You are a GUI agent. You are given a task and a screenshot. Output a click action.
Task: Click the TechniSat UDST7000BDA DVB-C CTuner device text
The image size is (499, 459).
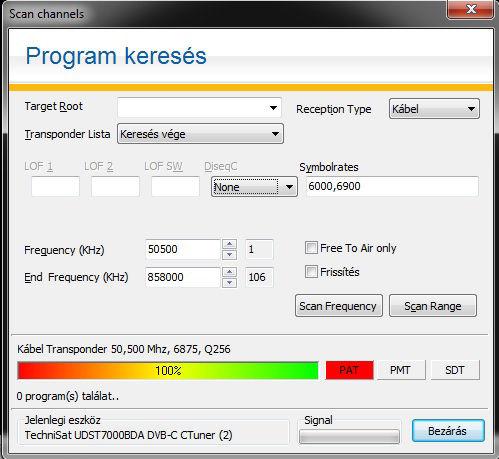click(128, 435)
